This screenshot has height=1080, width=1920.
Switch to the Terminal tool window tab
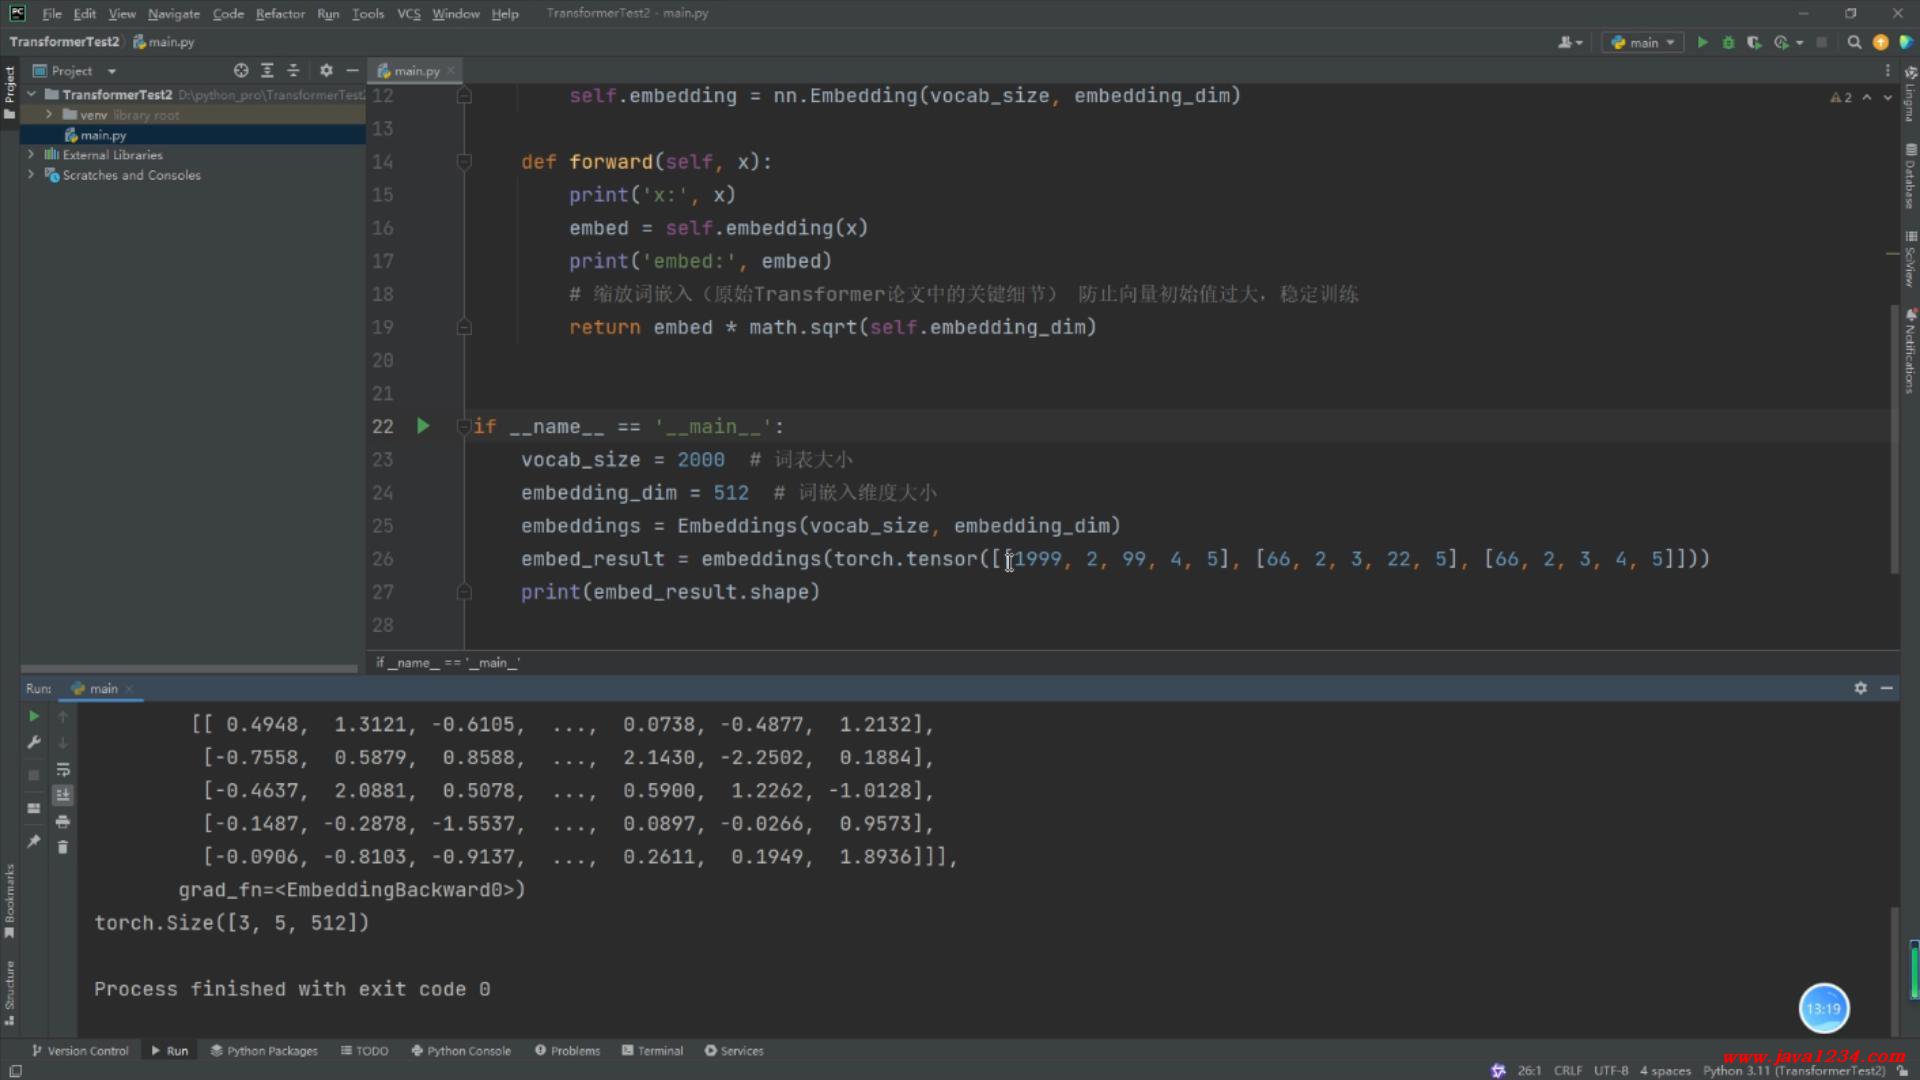[652, 1051]
